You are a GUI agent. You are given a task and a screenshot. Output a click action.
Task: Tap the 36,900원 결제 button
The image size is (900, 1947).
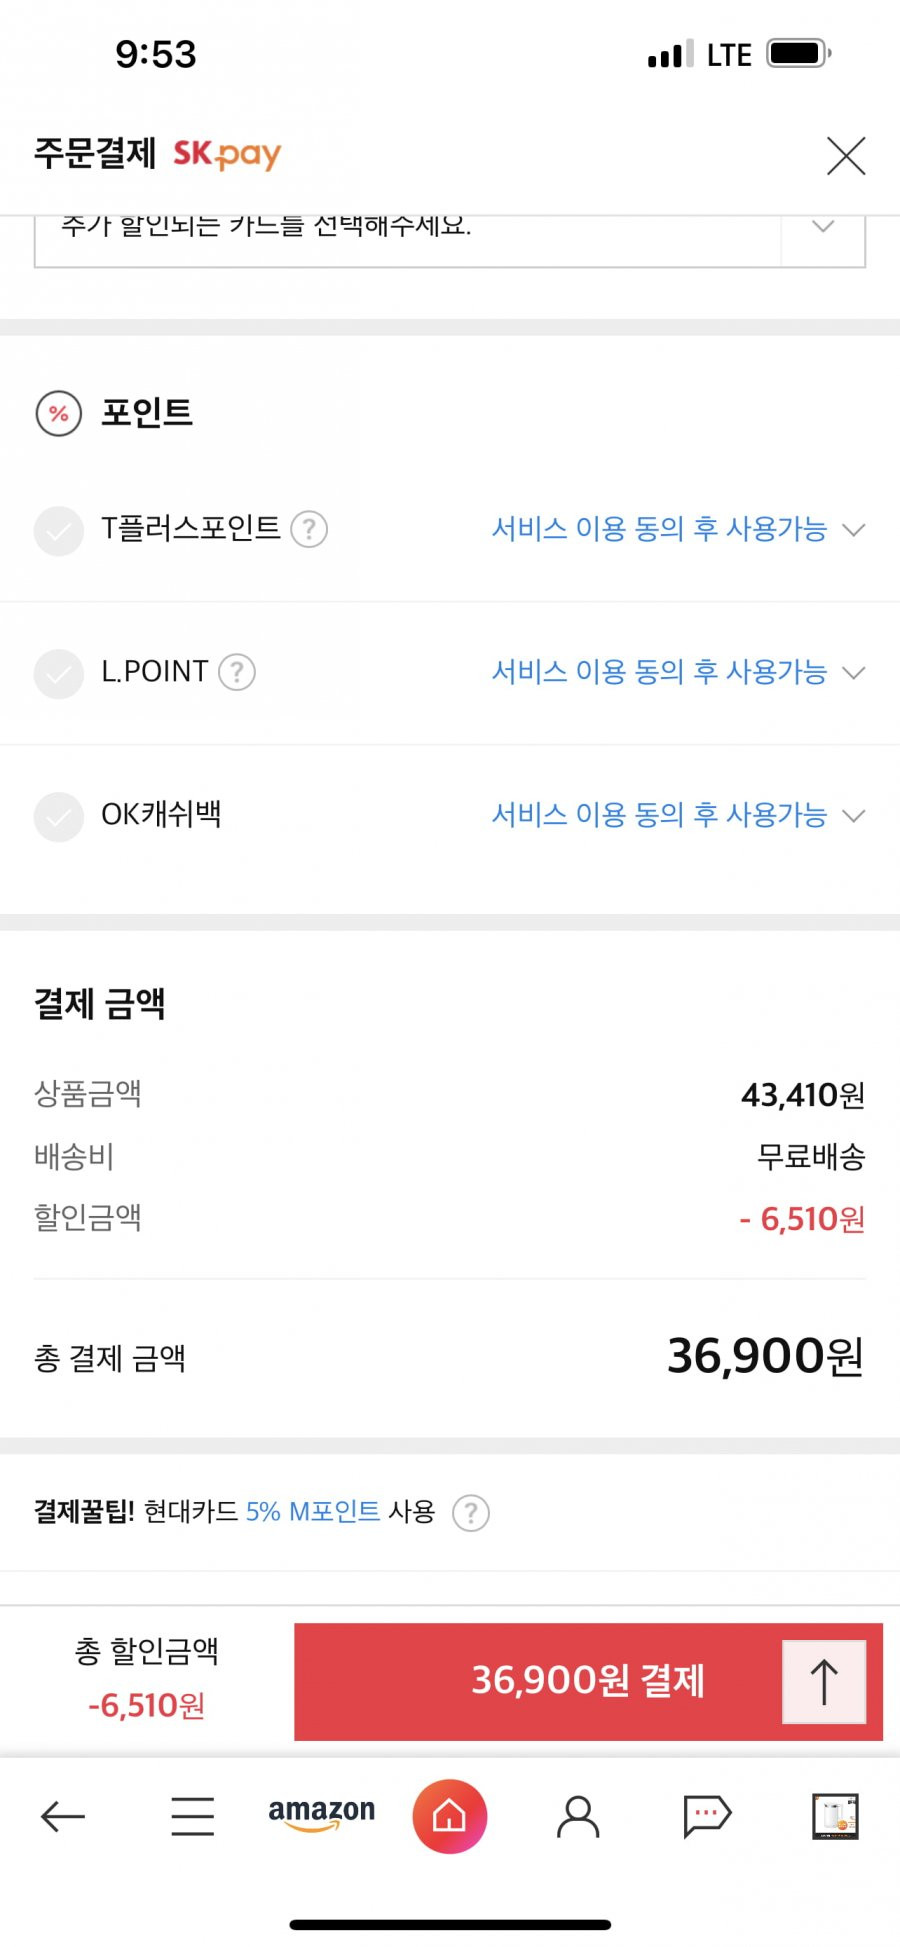588,1681
